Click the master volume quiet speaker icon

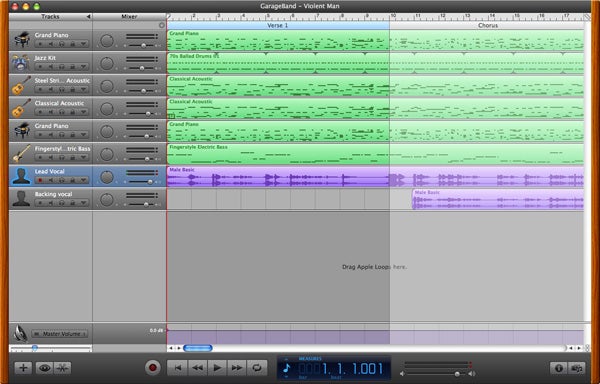(402, 374)
